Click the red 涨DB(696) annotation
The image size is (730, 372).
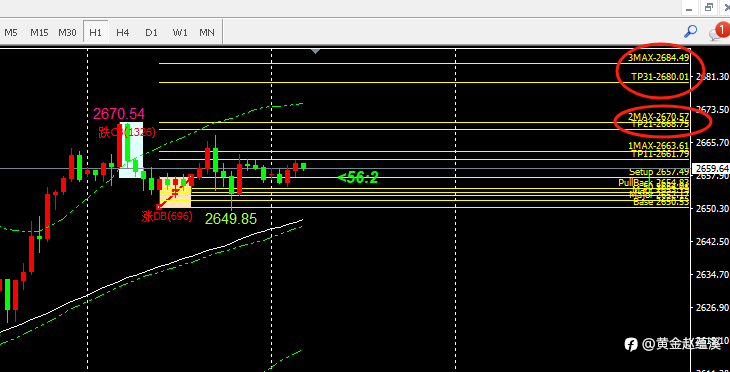pos(167,216)
